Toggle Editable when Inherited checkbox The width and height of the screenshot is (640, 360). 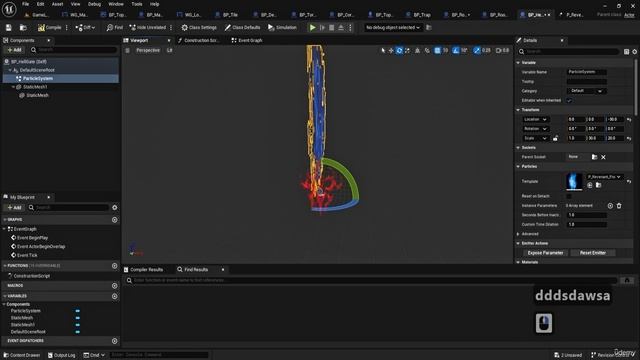[569, 100]
